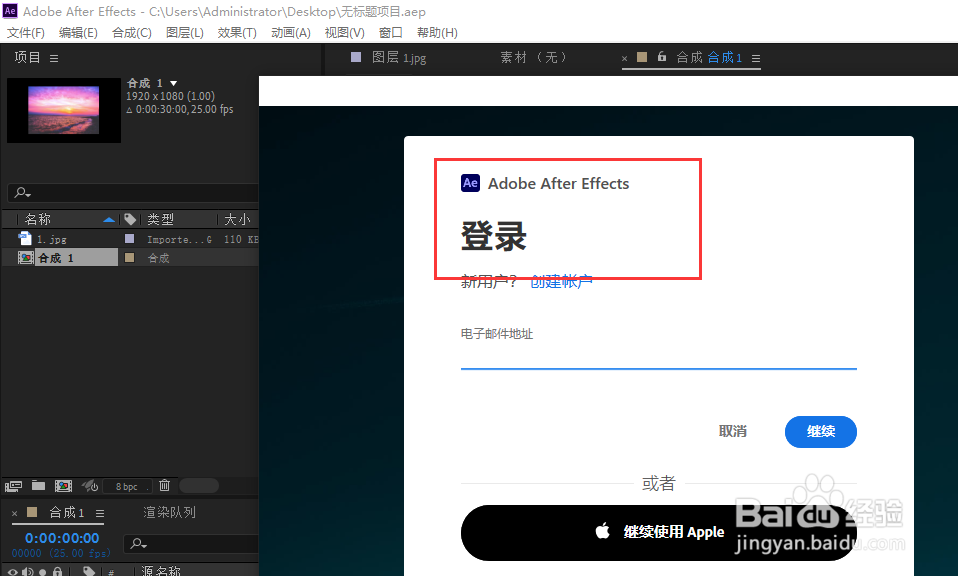Click the video eye column icon in timeline

tap(12, 572)
